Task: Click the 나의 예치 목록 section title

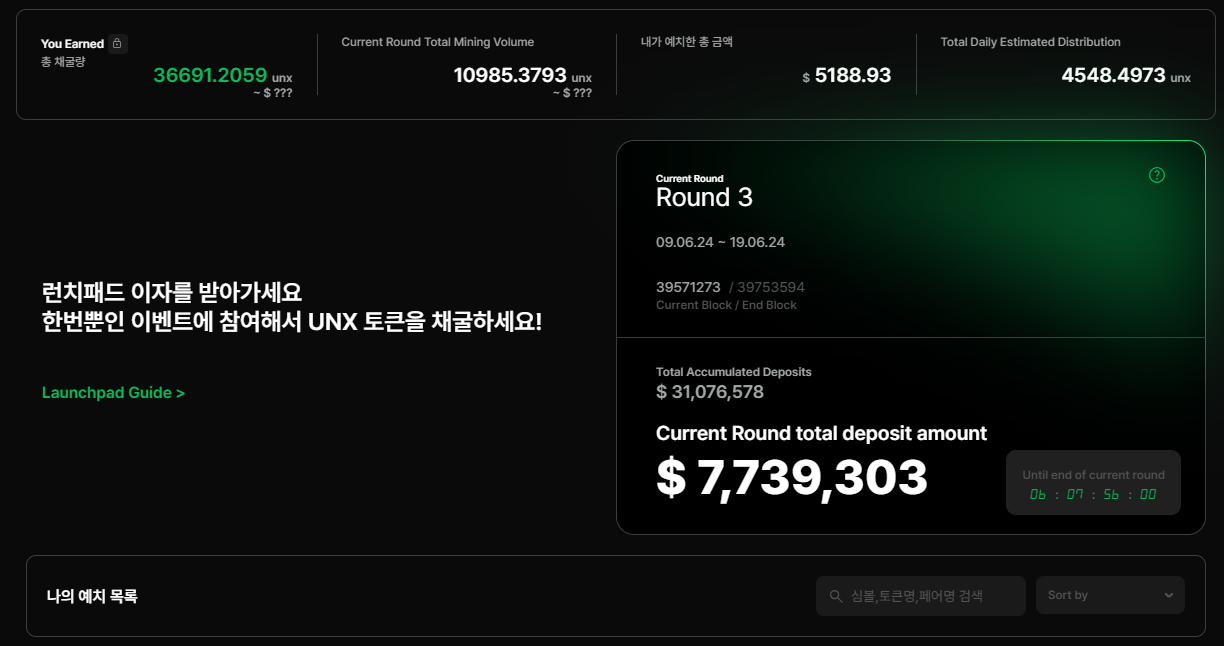Action: 92,596
